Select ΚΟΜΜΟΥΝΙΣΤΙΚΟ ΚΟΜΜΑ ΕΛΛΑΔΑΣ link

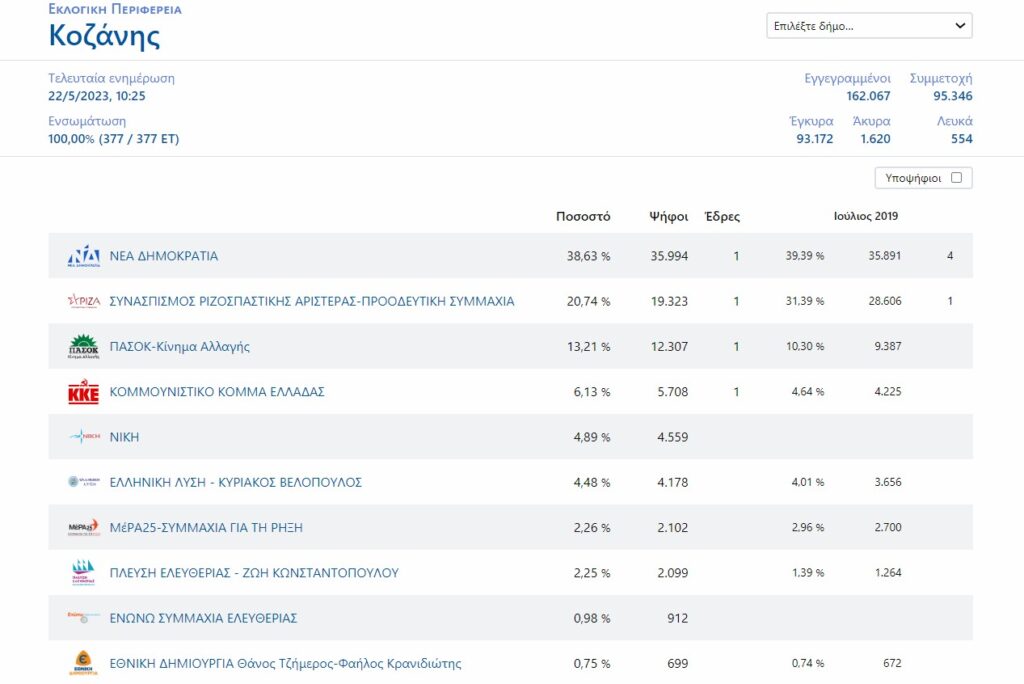(216, 392)
